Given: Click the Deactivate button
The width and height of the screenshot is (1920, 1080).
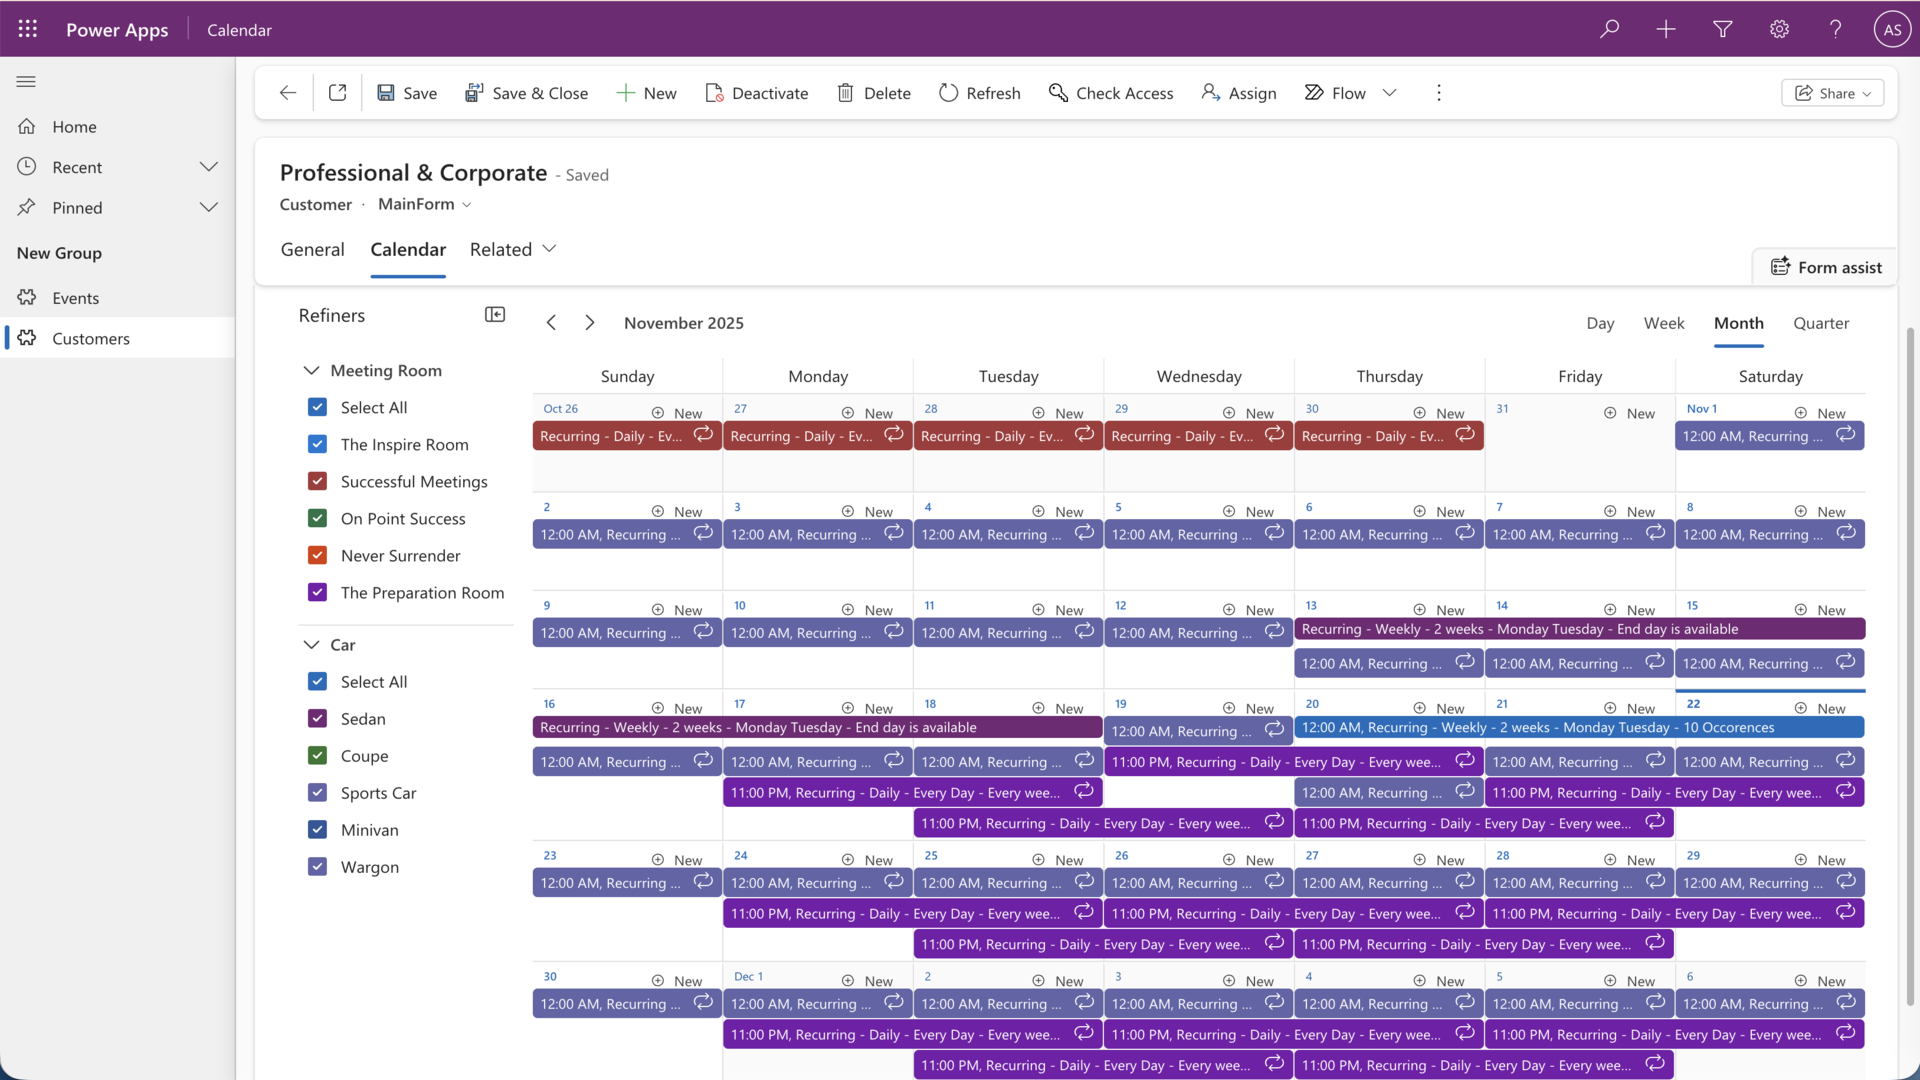Looking at the screenshot, I should point(756,93).
